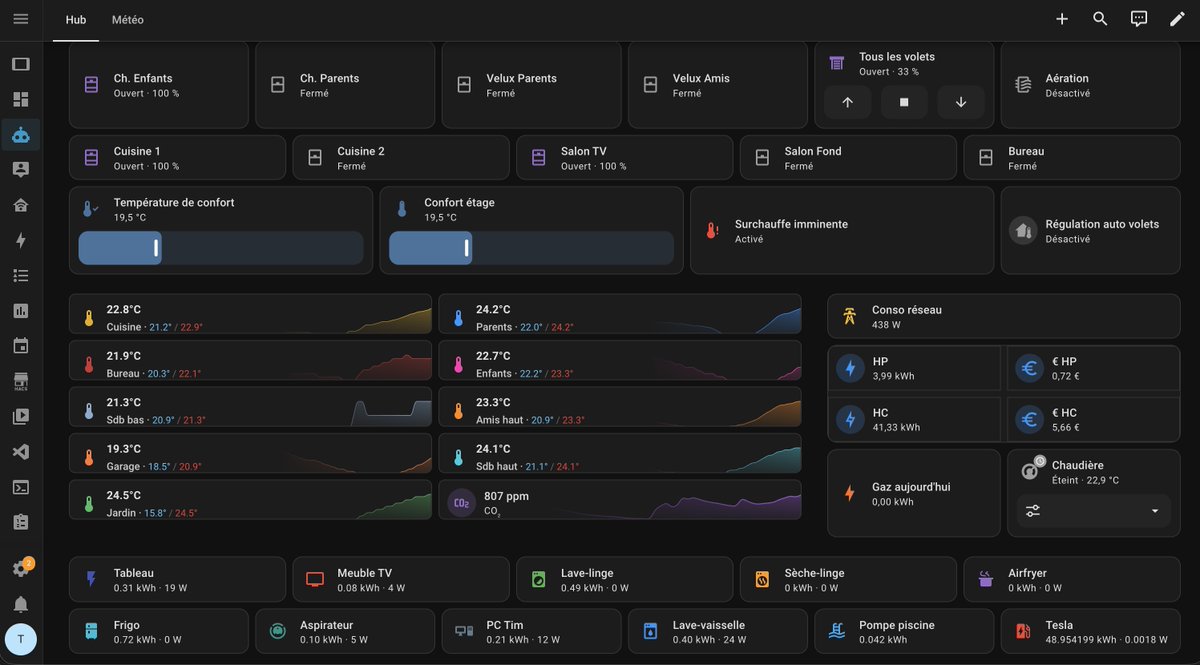Screen dimensions: 1200x665
Task: Open the Chaudière preset dropdown arrow
Action: pyautogui.click(x=1155, y=511)
